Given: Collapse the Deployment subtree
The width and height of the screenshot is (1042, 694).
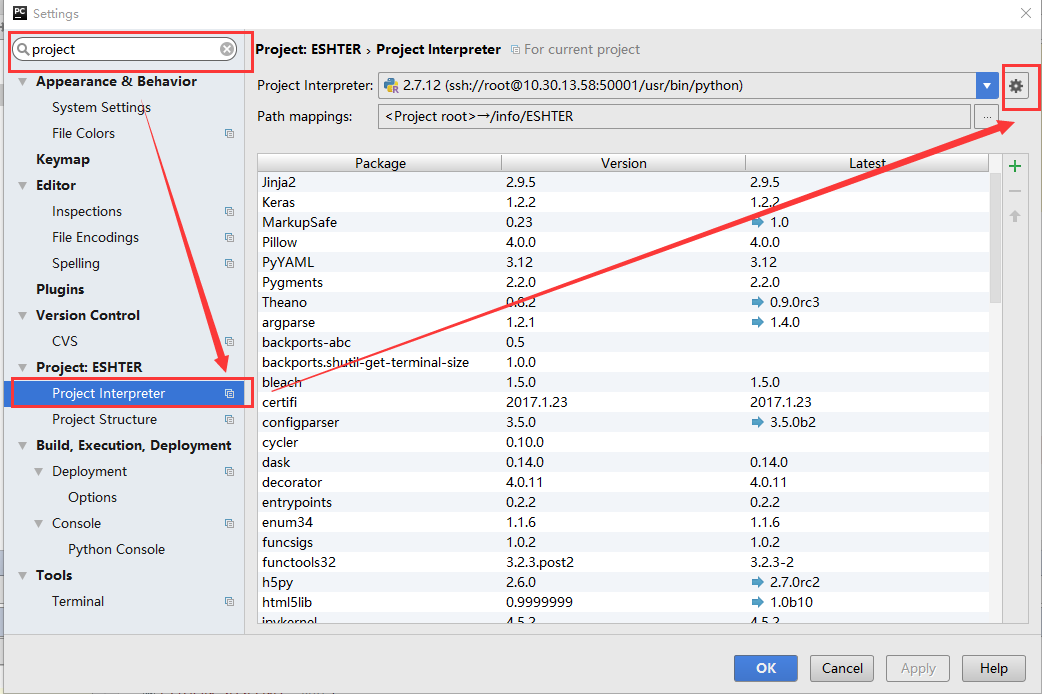Looking at the screenshot, I should click(x=39, y=471).
